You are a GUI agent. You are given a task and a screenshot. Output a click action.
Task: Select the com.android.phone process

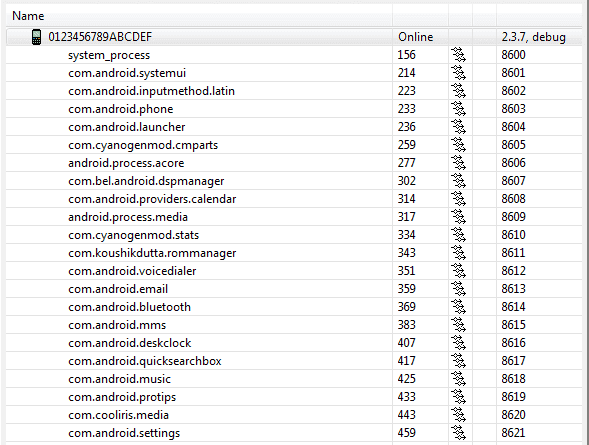121,109
